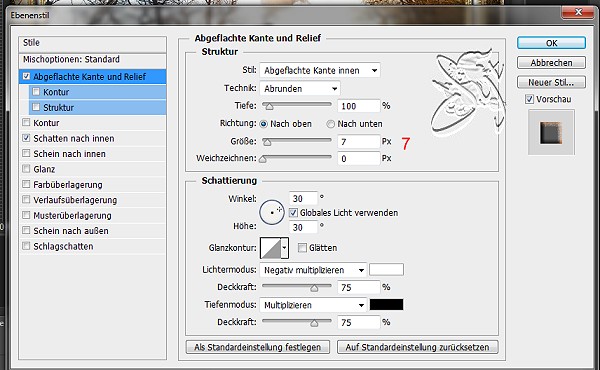Click the angle dial for Winkel
The height and width of the screenshot is (370, 600).
(272, 212)
